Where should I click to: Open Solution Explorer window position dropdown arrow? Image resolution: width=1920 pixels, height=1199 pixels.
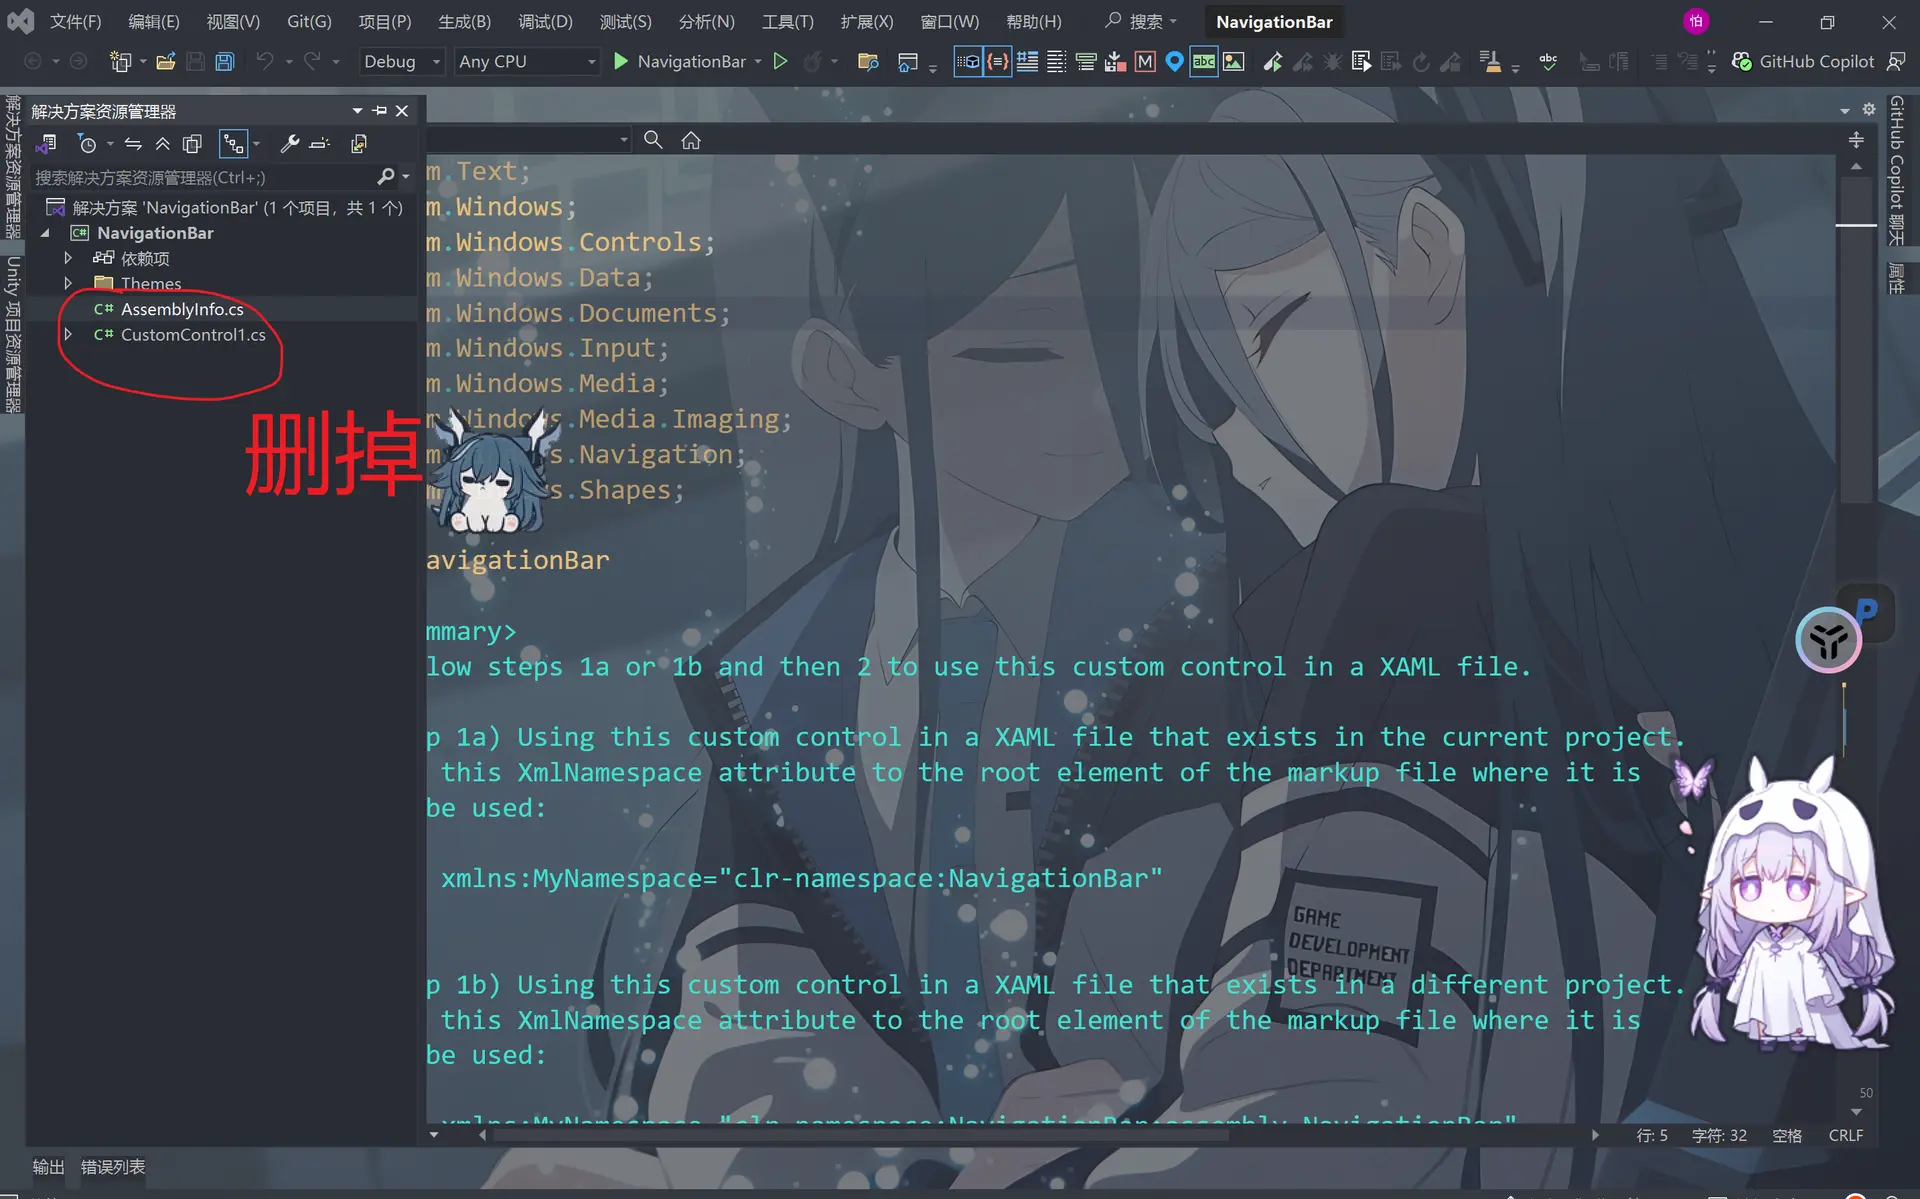coord(357,111)
